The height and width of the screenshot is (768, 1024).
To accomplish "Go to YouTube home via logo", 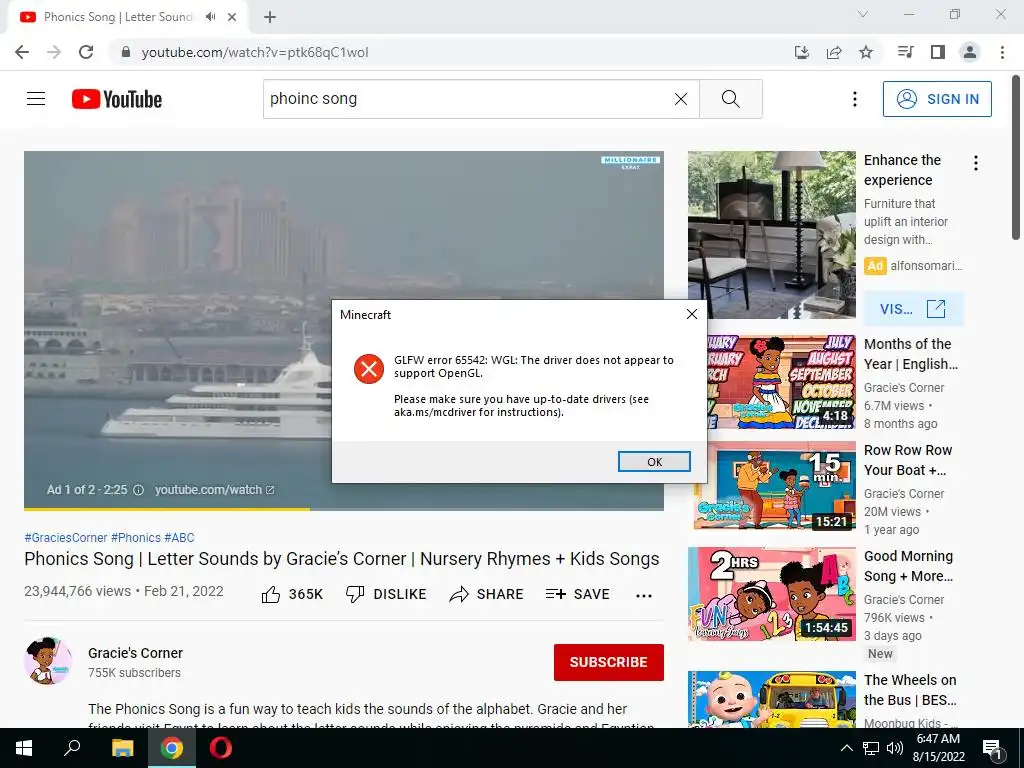I will click(117, 99).
